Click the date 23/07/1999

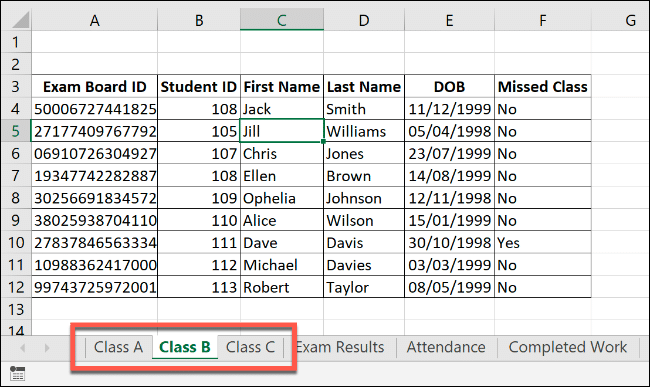449,153
